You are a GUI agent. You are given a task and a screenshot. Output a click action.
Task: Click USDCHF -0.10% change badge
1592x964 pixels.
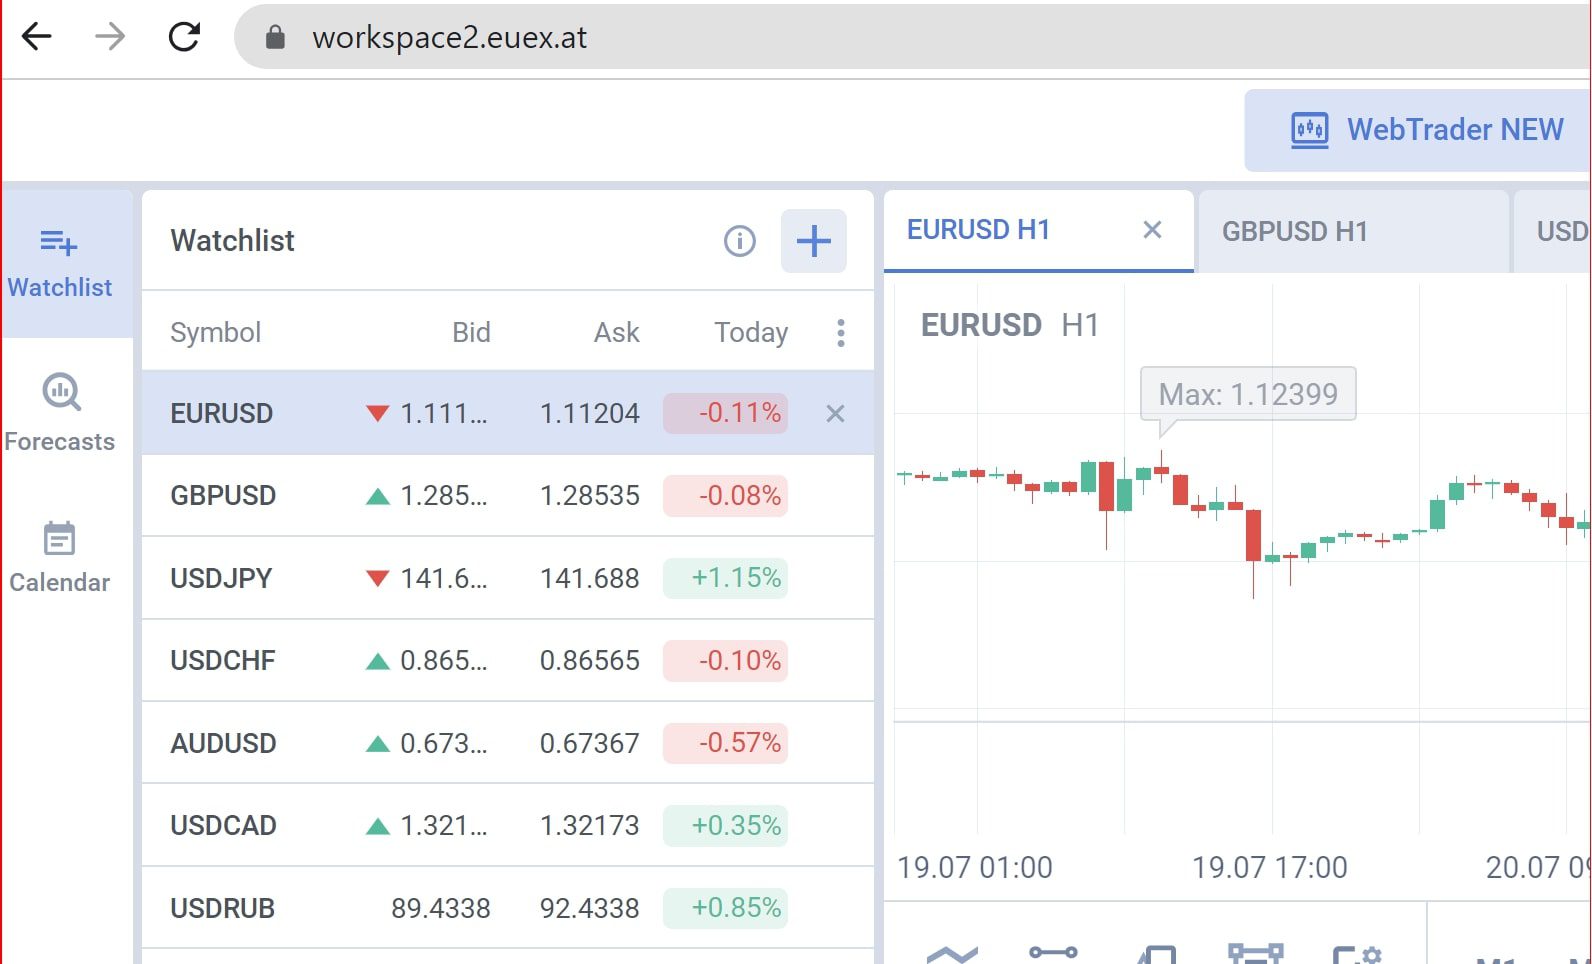point(726,661)
